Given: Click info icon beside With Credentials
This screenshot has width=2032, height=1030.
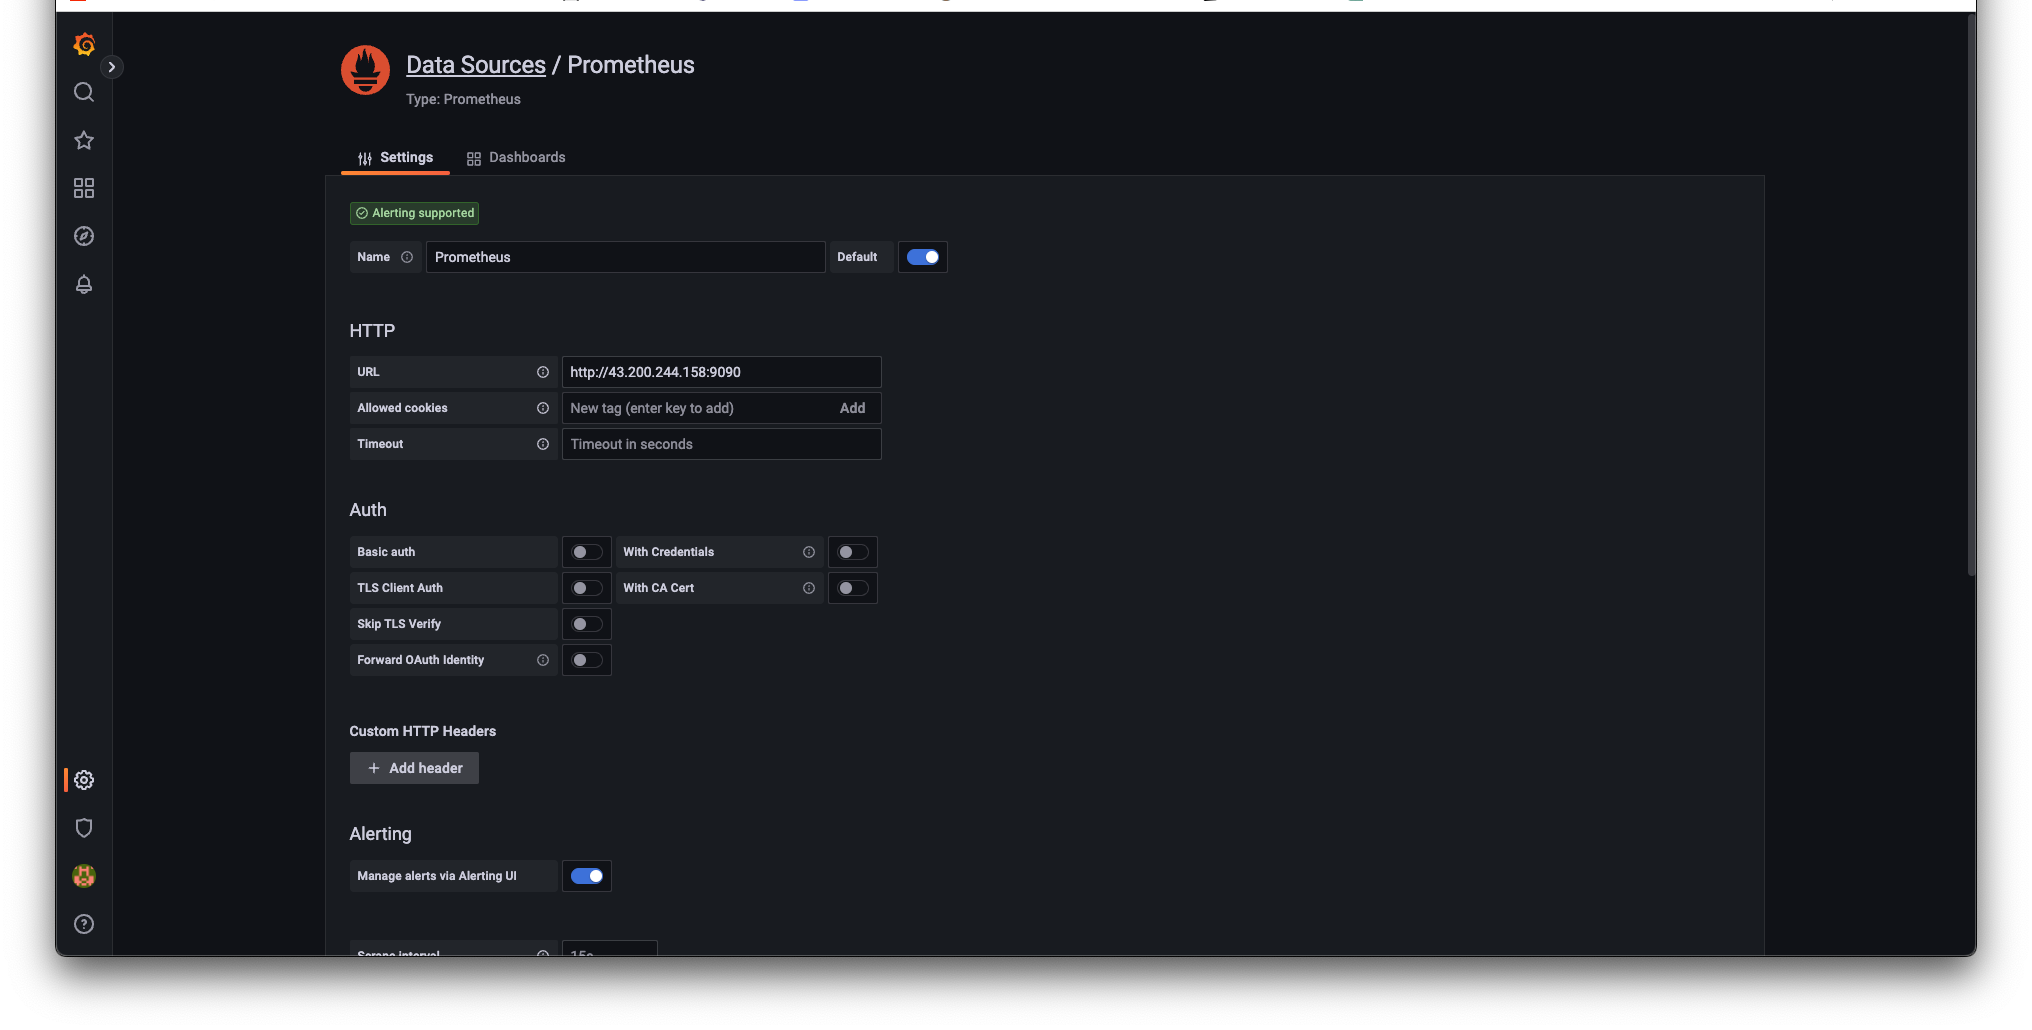Looking at the screenshot, I should [x=809, y=552].
